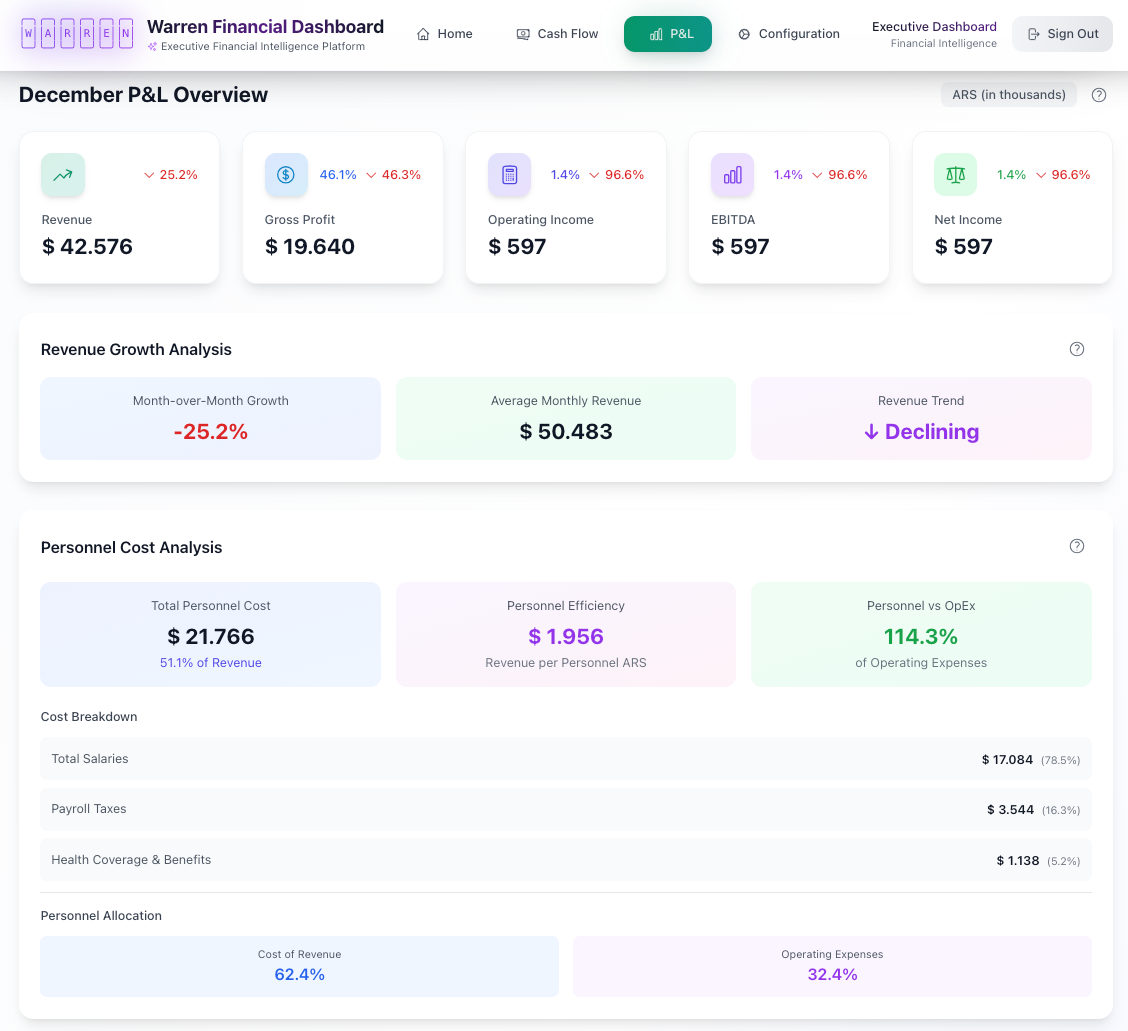
Task: Click the Gross Profit dollar icon
Action: click(x=286, y=175)
